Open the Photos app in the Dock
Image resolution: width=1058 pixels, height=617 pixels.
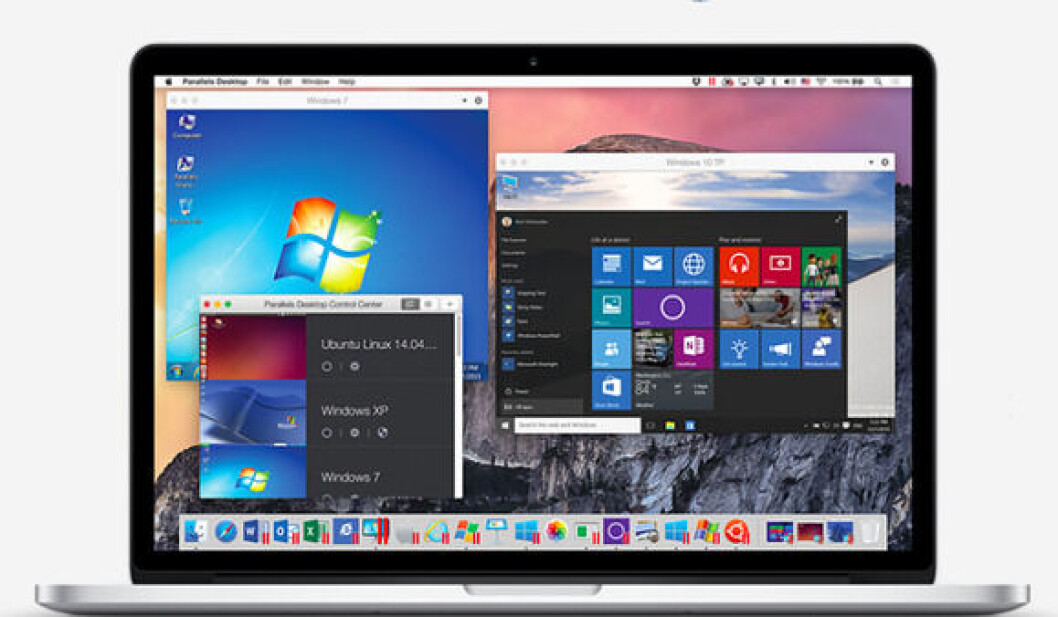coord(556,532)
